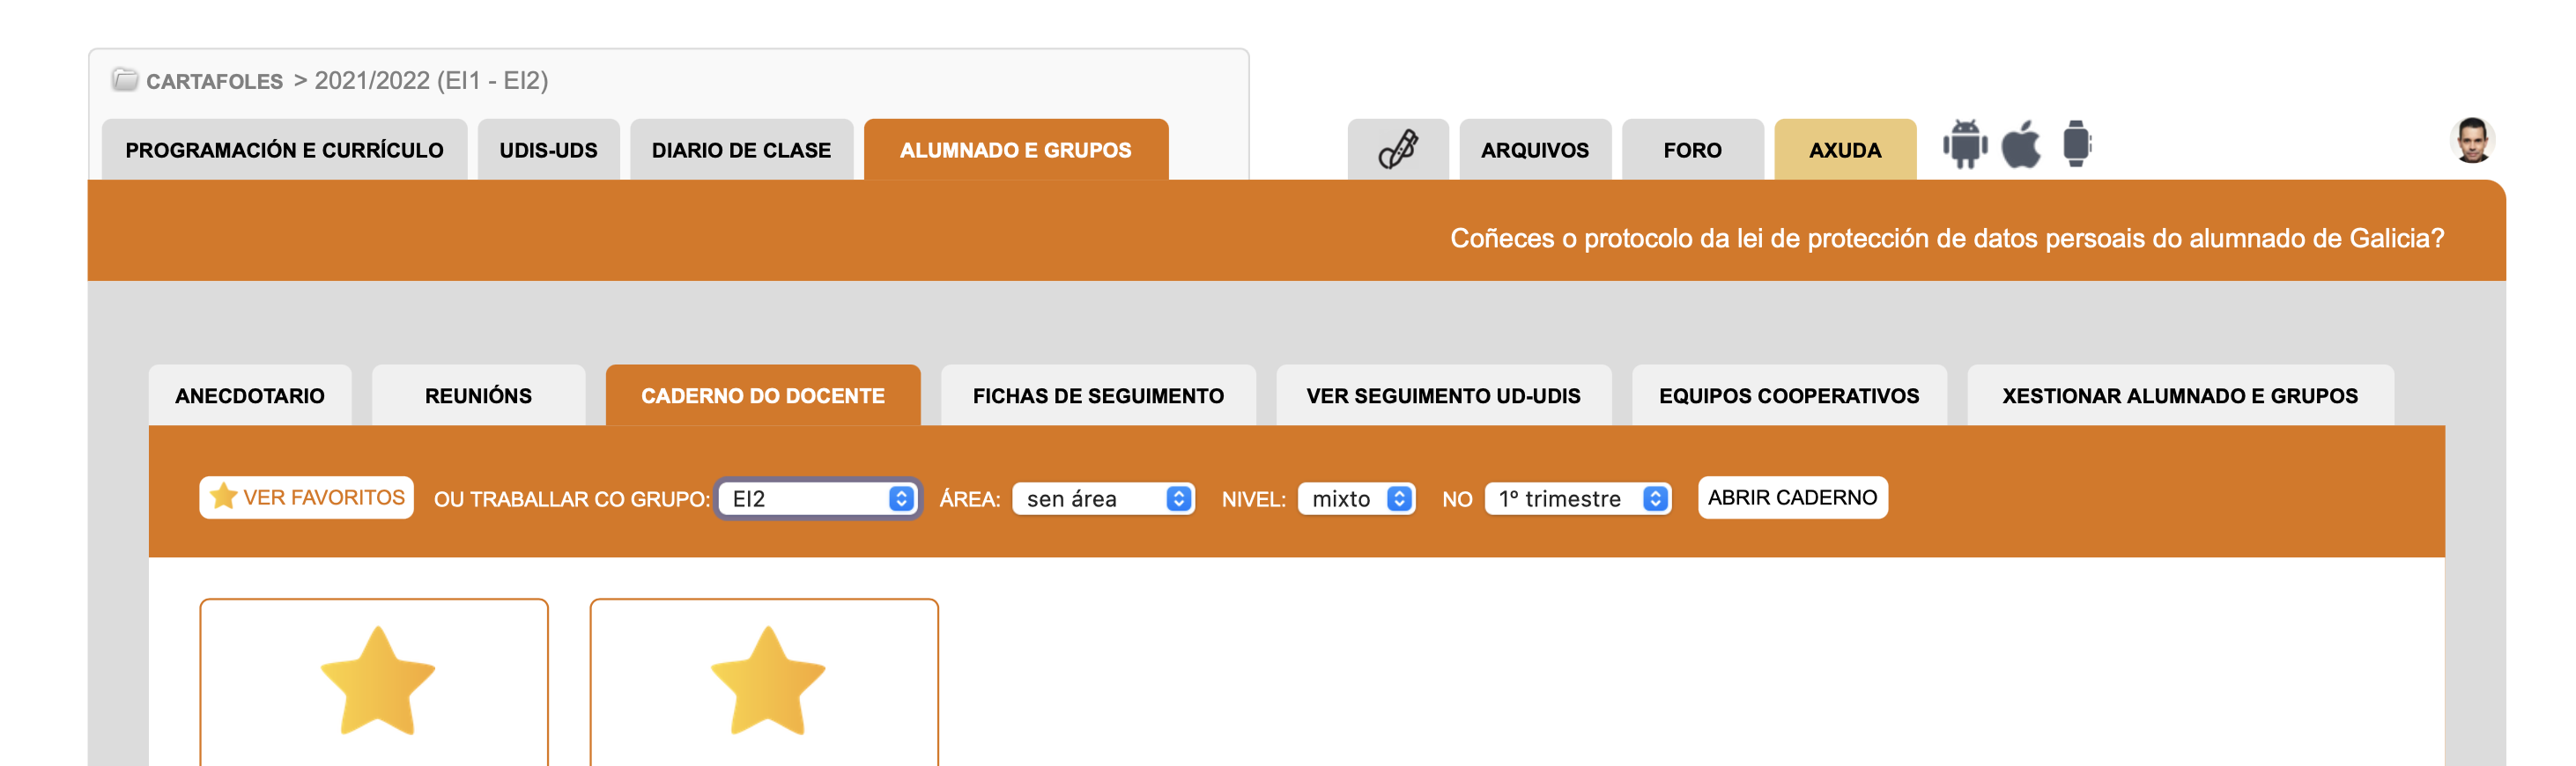The height and width of the screenshot is (766, 2576).
Task: Expand the Área dropdown showing sen área
Action: (x=1103, y=498)
